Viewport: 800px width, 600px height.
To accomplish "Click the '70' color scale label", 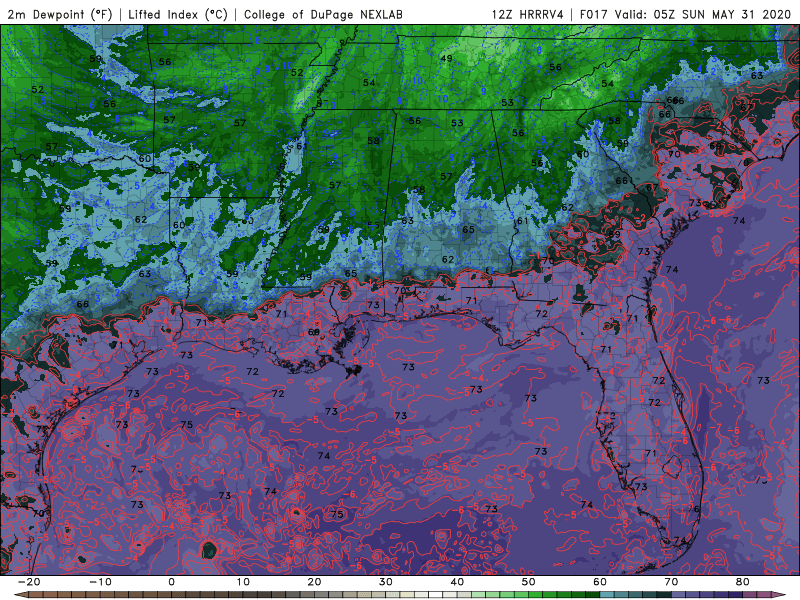I will pos(671,582).
